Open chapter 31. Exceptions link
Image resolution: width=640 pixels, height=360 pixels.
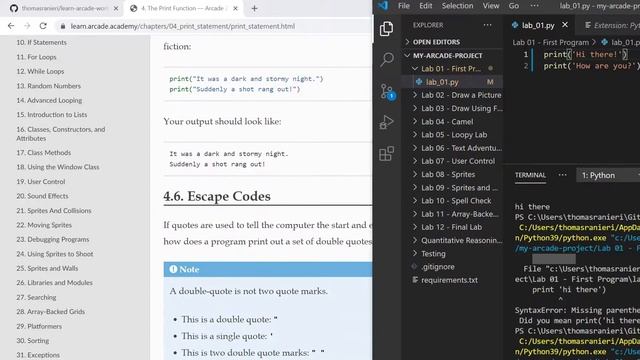[38, 355]
